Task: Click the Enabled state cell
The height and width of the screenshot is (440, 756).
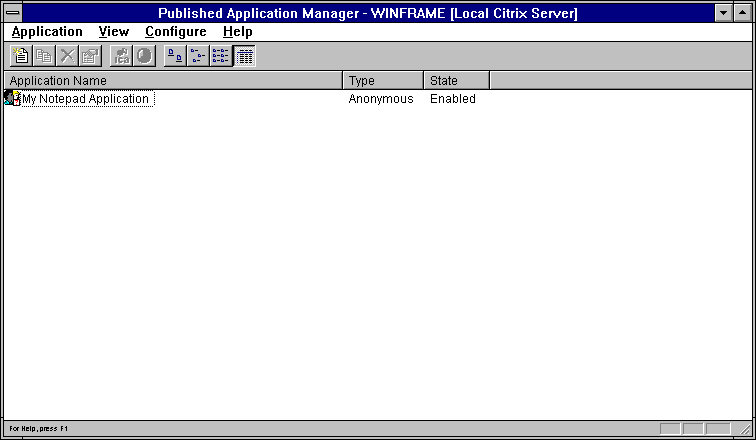Action: point(453,99)
